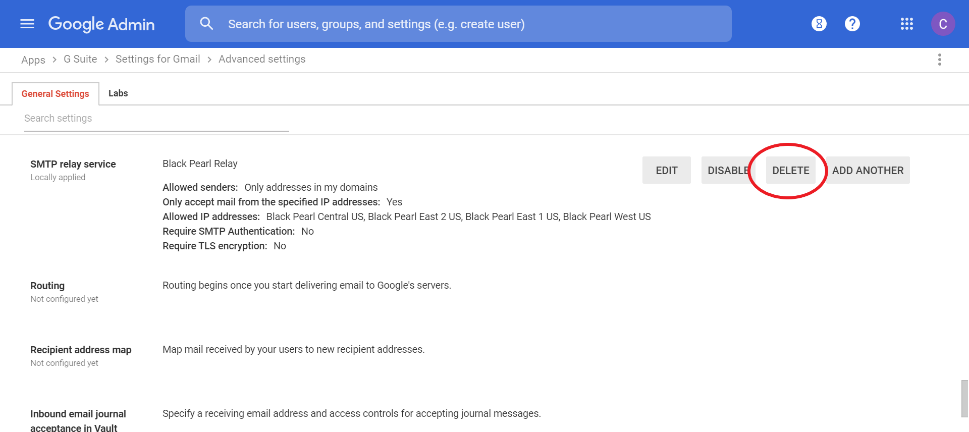Navigate to G Suite breadcrumb

[80, 59]
